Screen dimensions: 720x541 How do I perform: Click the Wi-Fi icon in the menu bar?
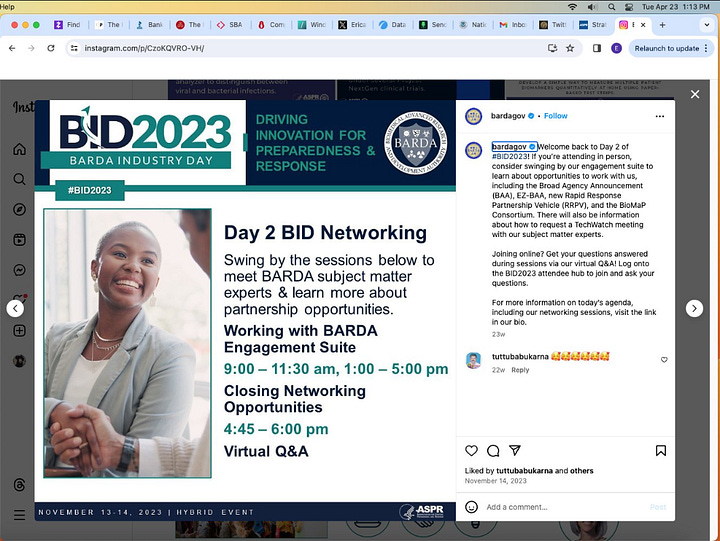[572, 7]
